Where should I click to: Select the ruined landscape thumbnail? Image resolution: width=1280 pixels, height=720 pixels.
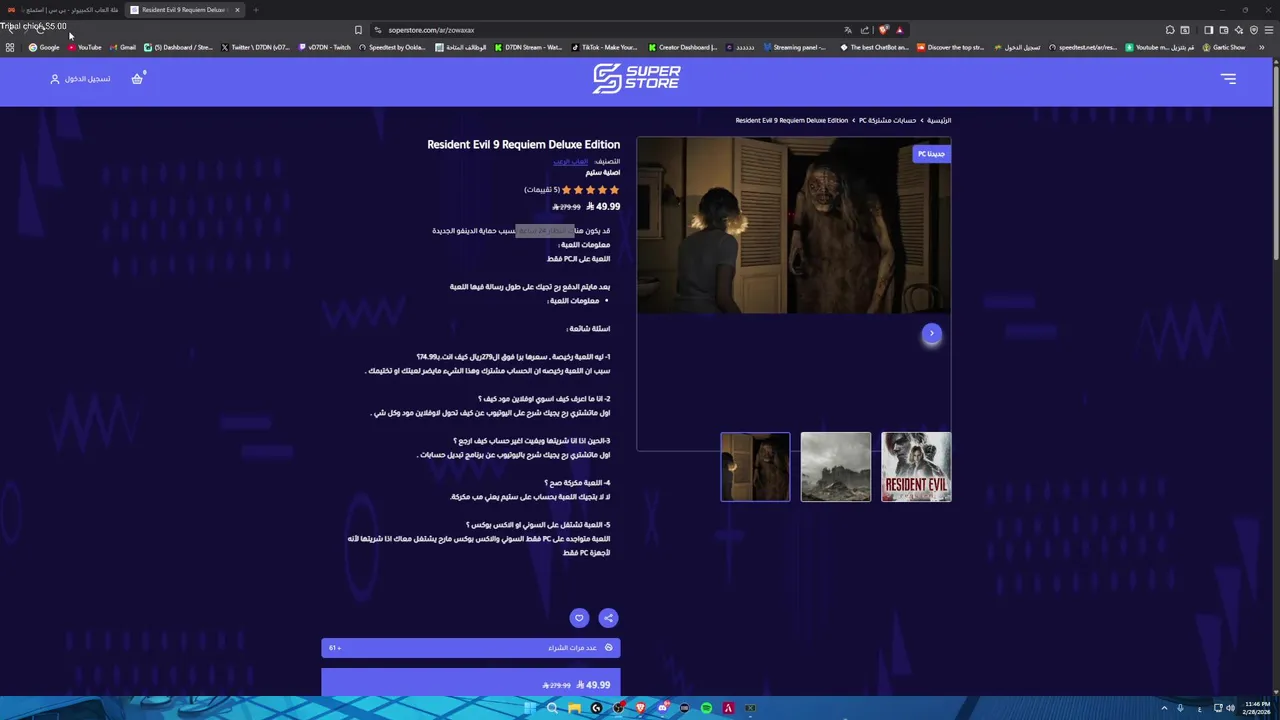[836, 467]
